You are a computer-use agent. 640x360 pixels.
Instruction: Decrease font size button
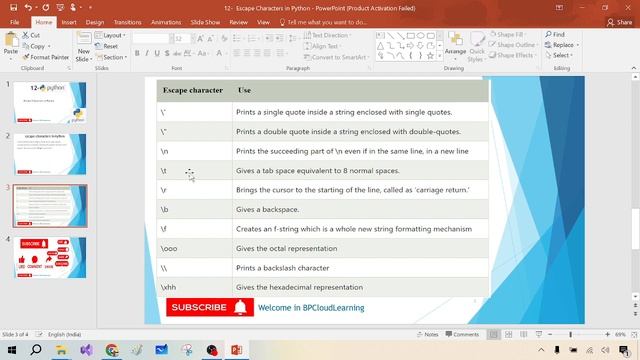[211, 39]
